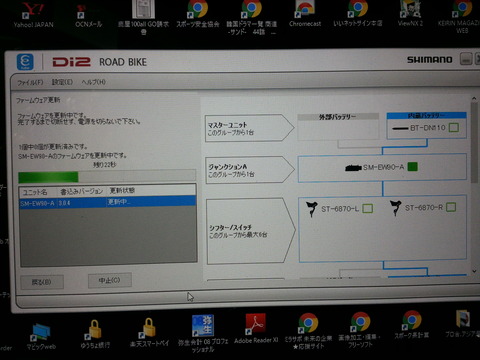Click the 外部バッテリー header
Image resolution: width=480 pixels, height=360 pixels.
[x=338, y=117]
